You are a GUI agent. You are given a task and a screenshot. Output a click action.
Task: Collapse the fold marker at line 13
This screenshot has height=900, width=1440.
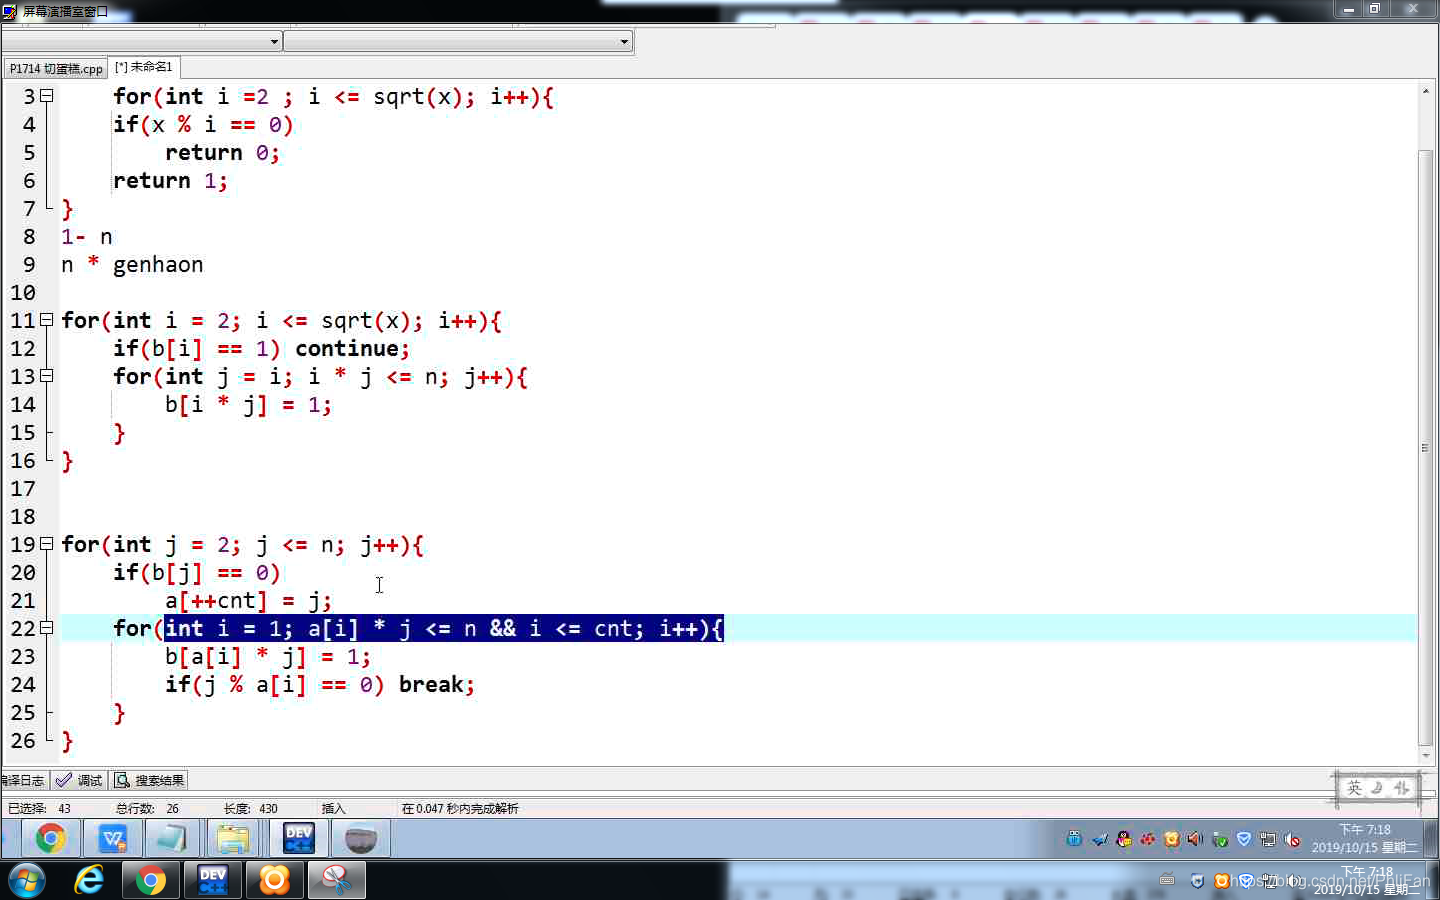point(46,376)
